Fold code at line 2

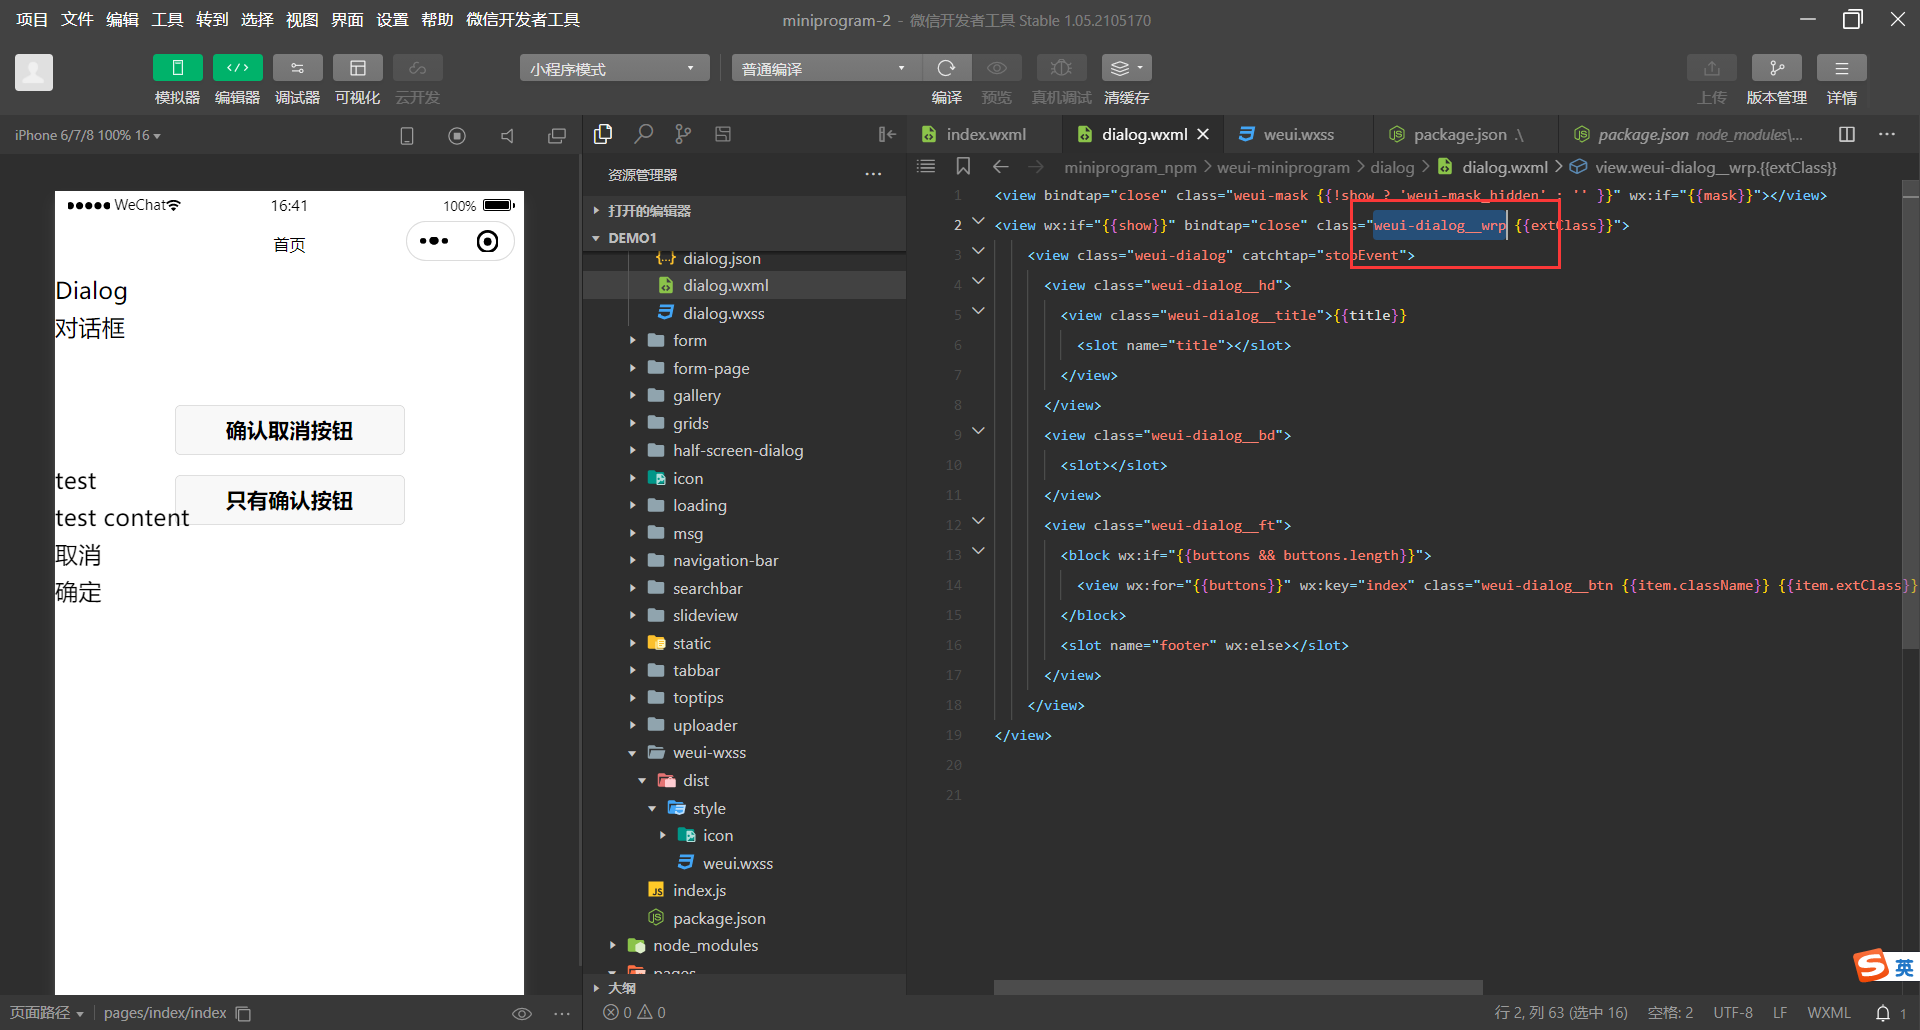click(x=979, y=221)
